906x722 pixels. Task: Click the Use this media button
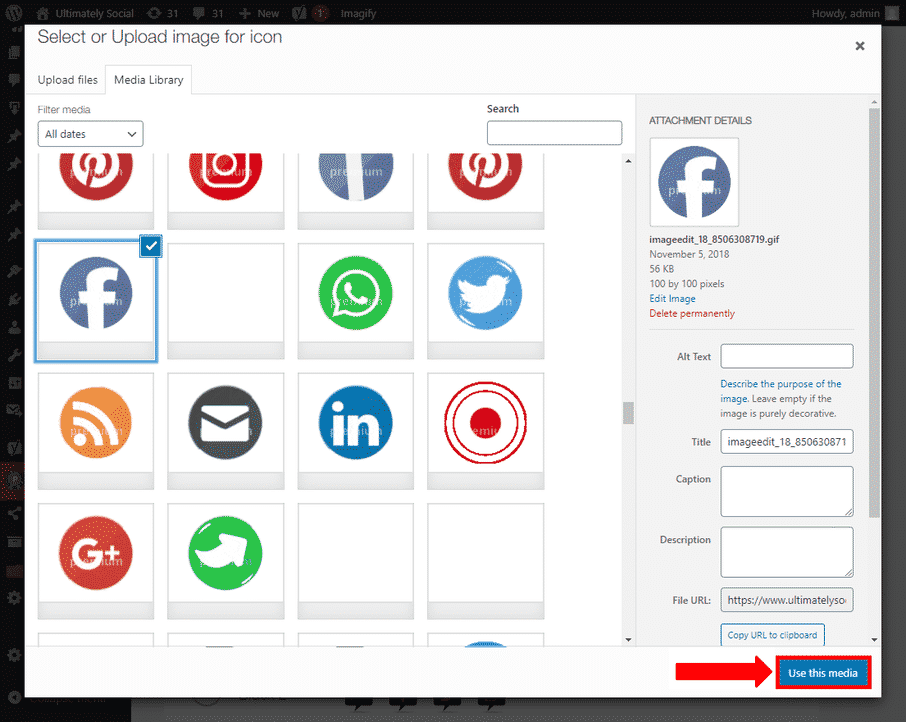823,673
